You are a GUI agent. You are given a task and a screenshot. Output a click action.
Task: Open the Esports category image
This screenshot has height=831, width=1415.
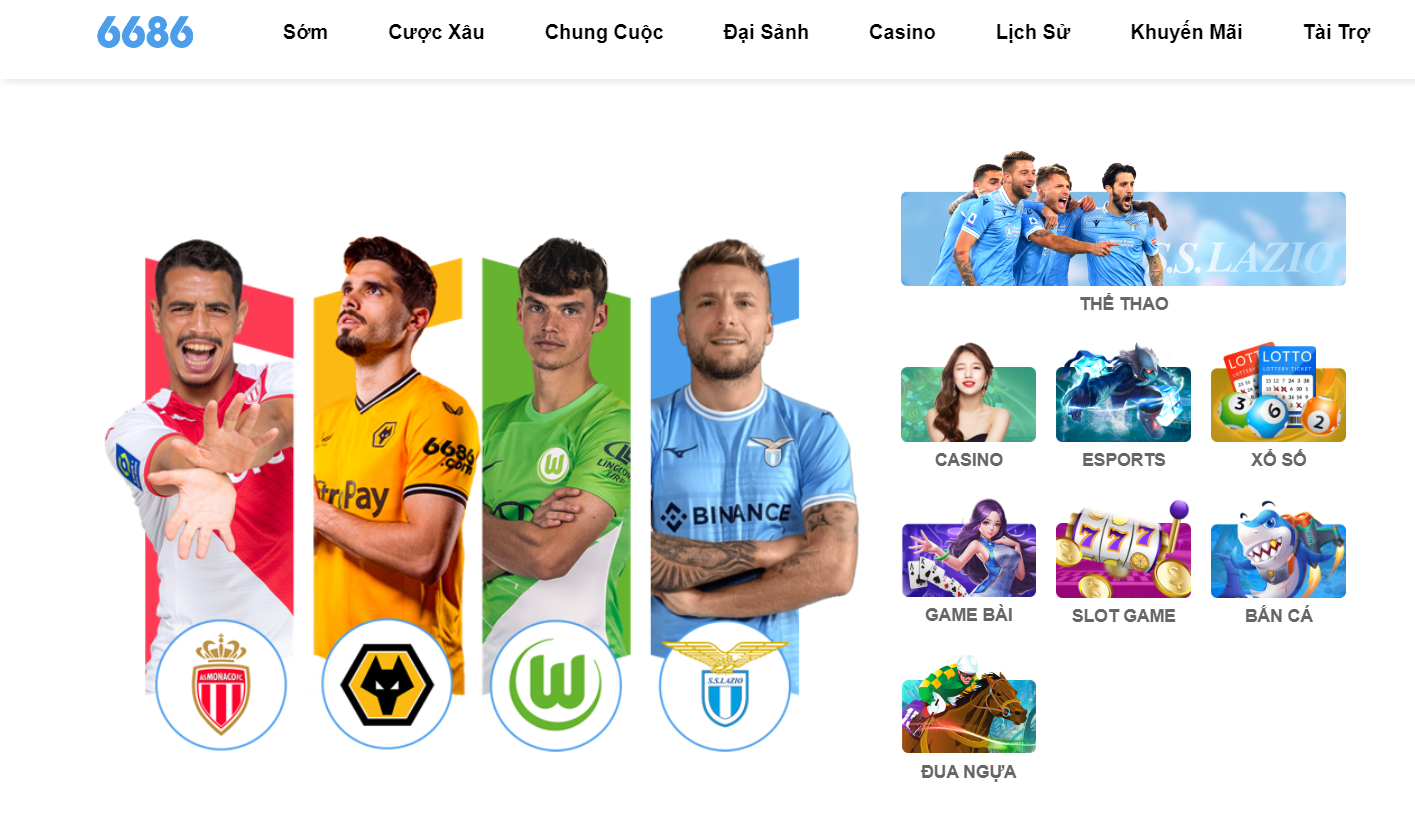1123,393
